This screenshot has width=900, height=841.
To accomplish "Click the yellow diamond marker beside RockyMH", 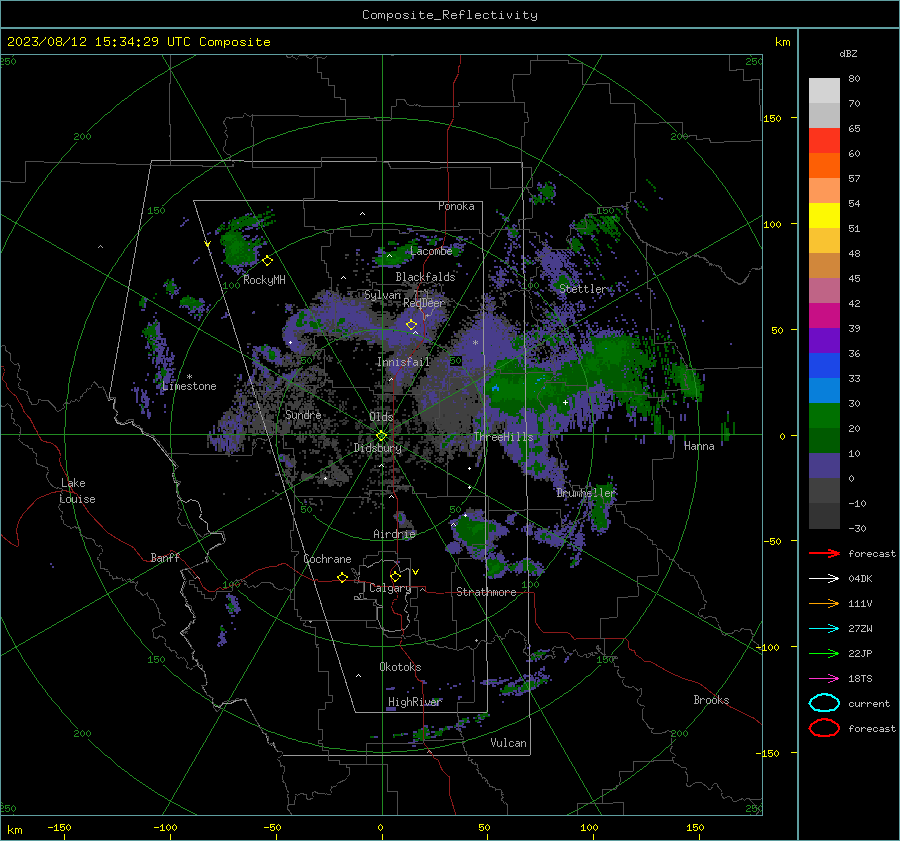I will pos(267,261).
